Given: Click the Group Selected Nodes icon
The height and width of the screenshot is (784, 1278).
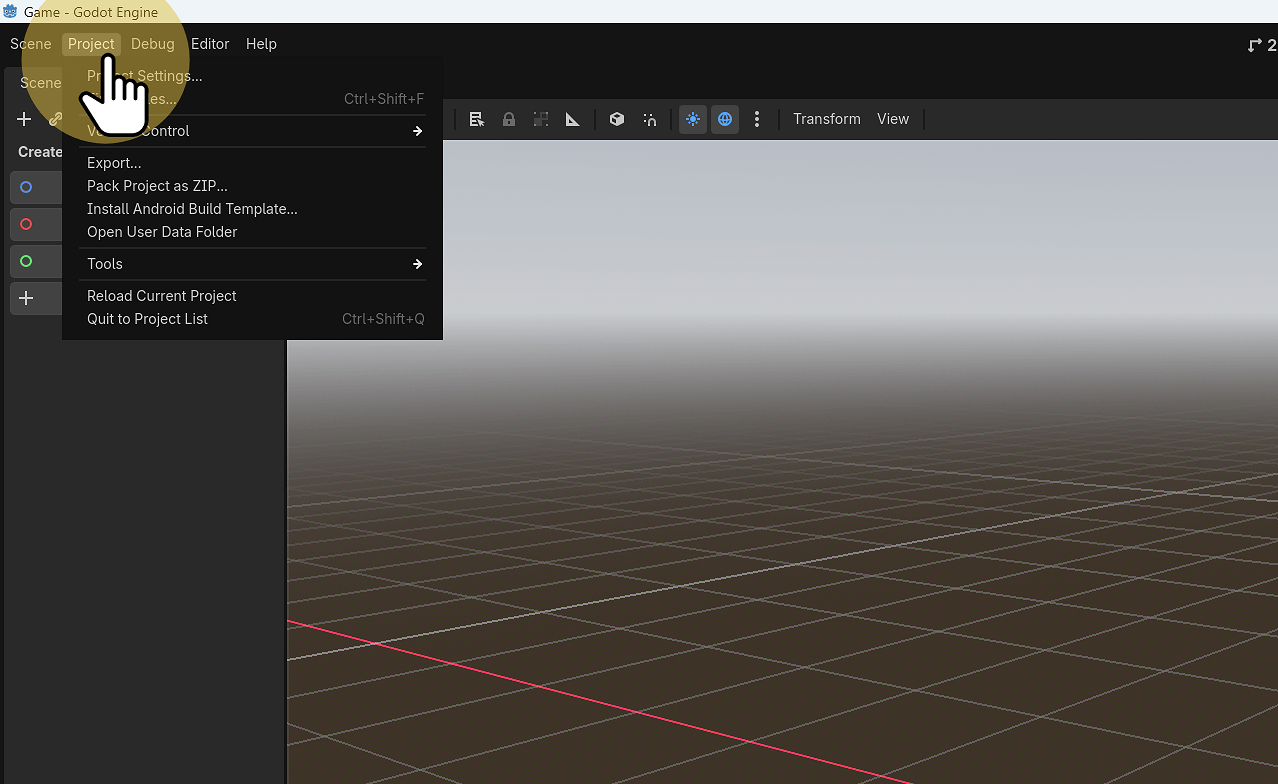Looking at the screenshot, I should pos(541,119).
